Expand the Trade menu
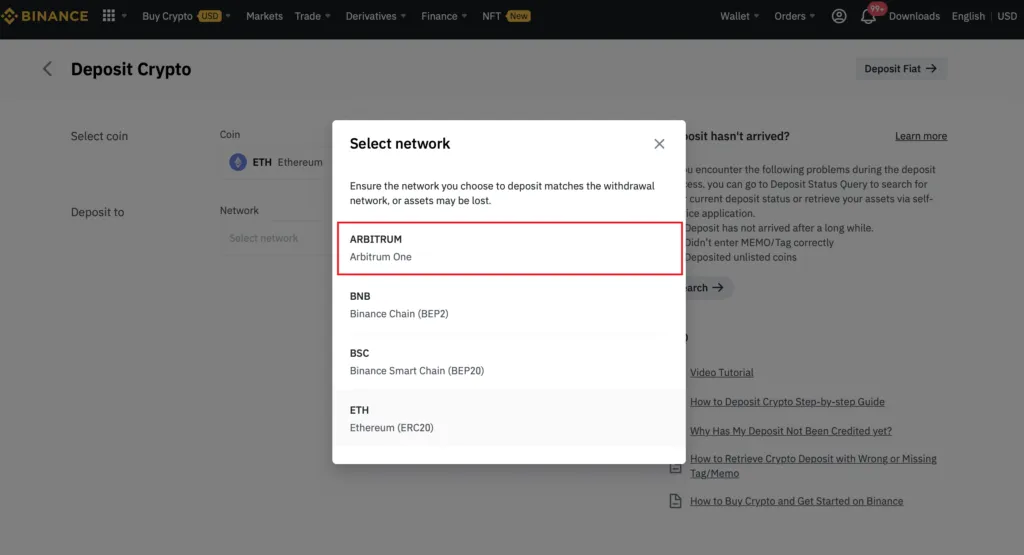 [312, 16]
